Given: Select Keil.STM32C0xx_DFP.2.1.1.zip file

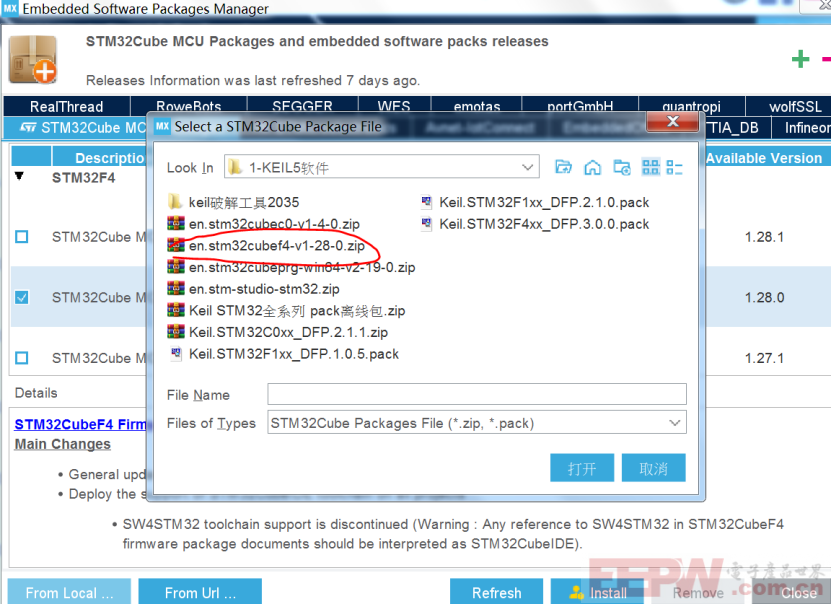Looking at the screenshot, I should (277, 332).
